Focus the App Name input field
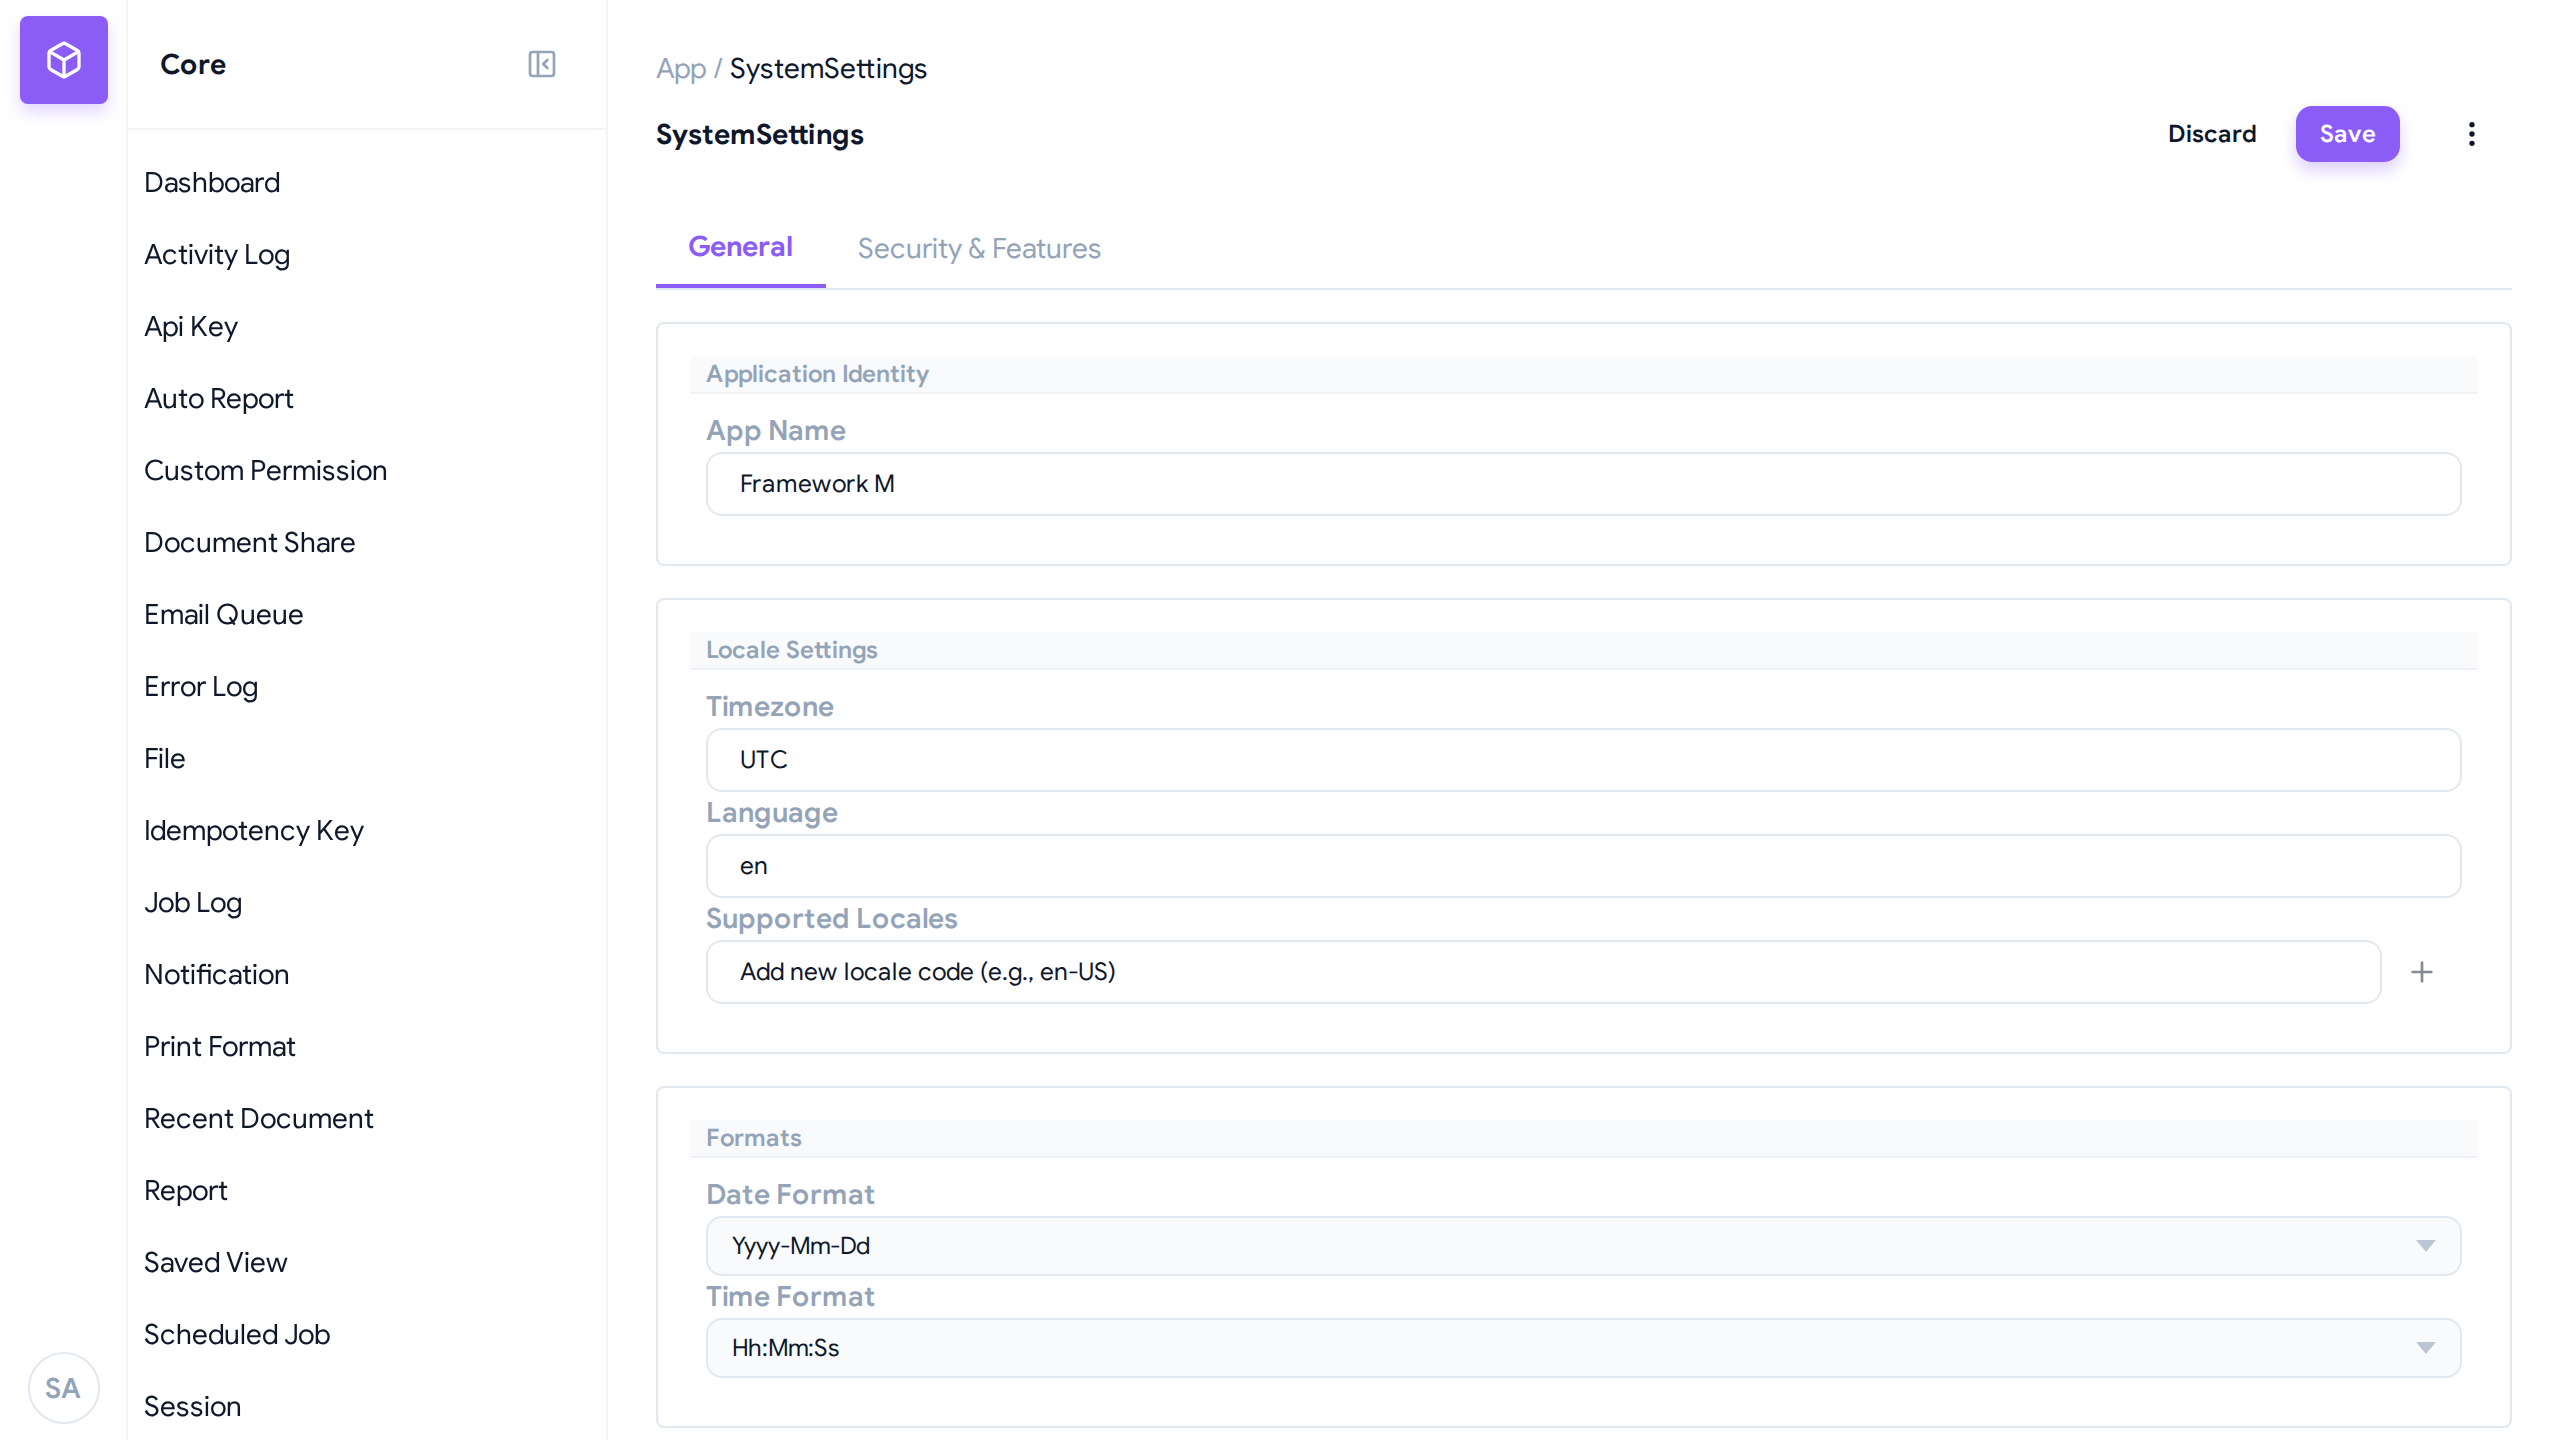The height and width of the screenshot is (1440, 2560). [1583, 484]
